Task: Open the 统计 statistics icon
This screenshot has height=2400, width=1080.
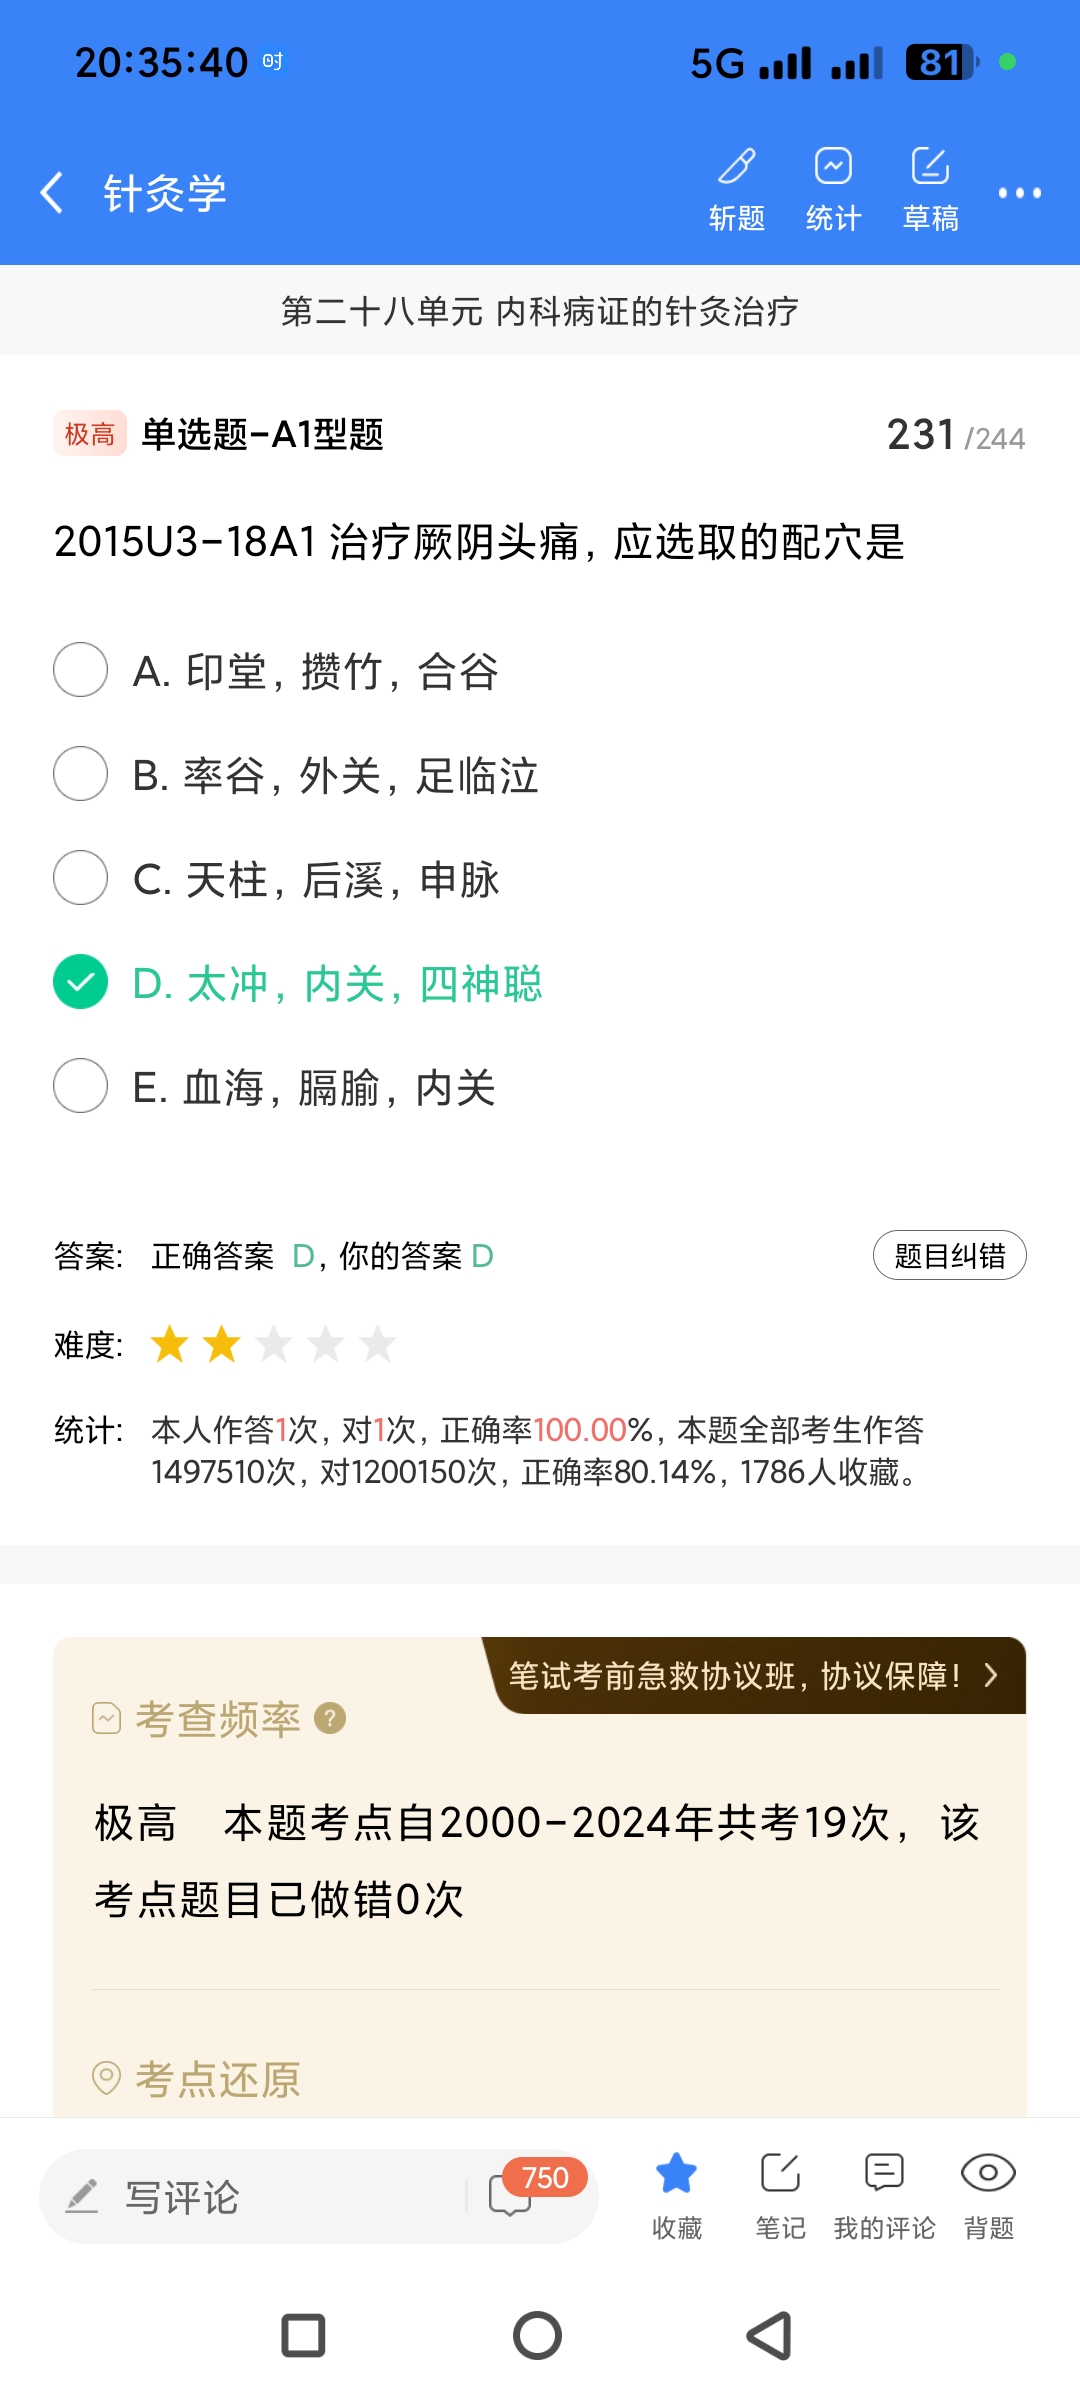Action: coord(833,187)
